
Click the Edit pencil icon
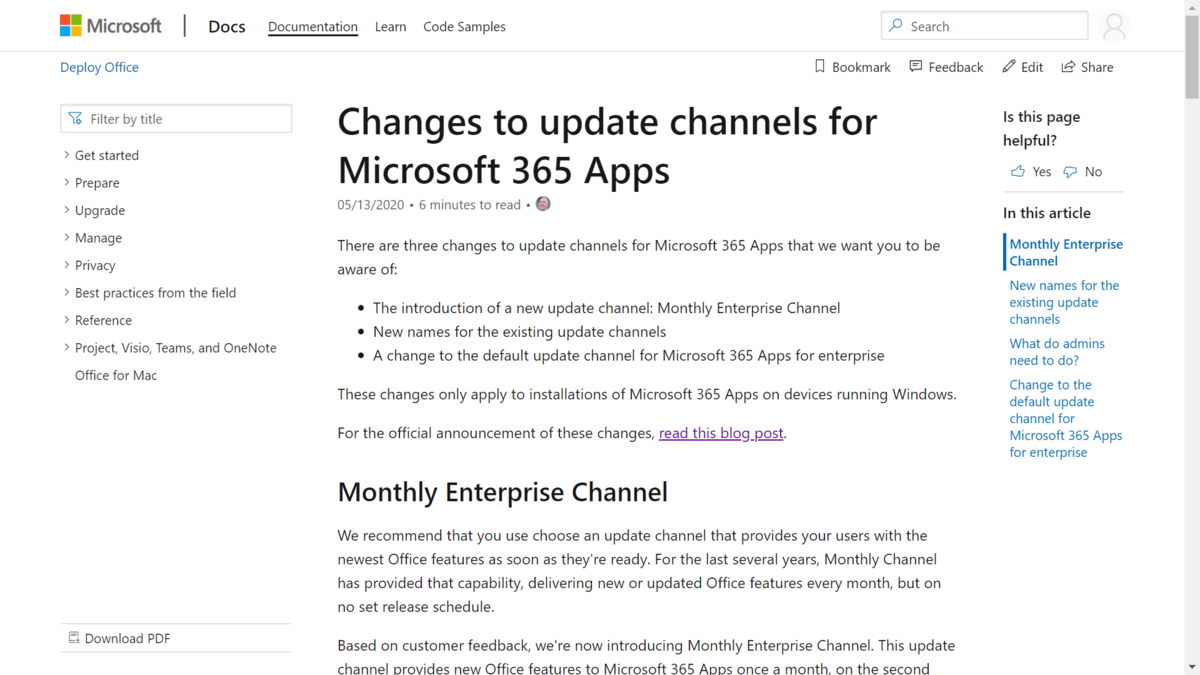click(1009, 67)
